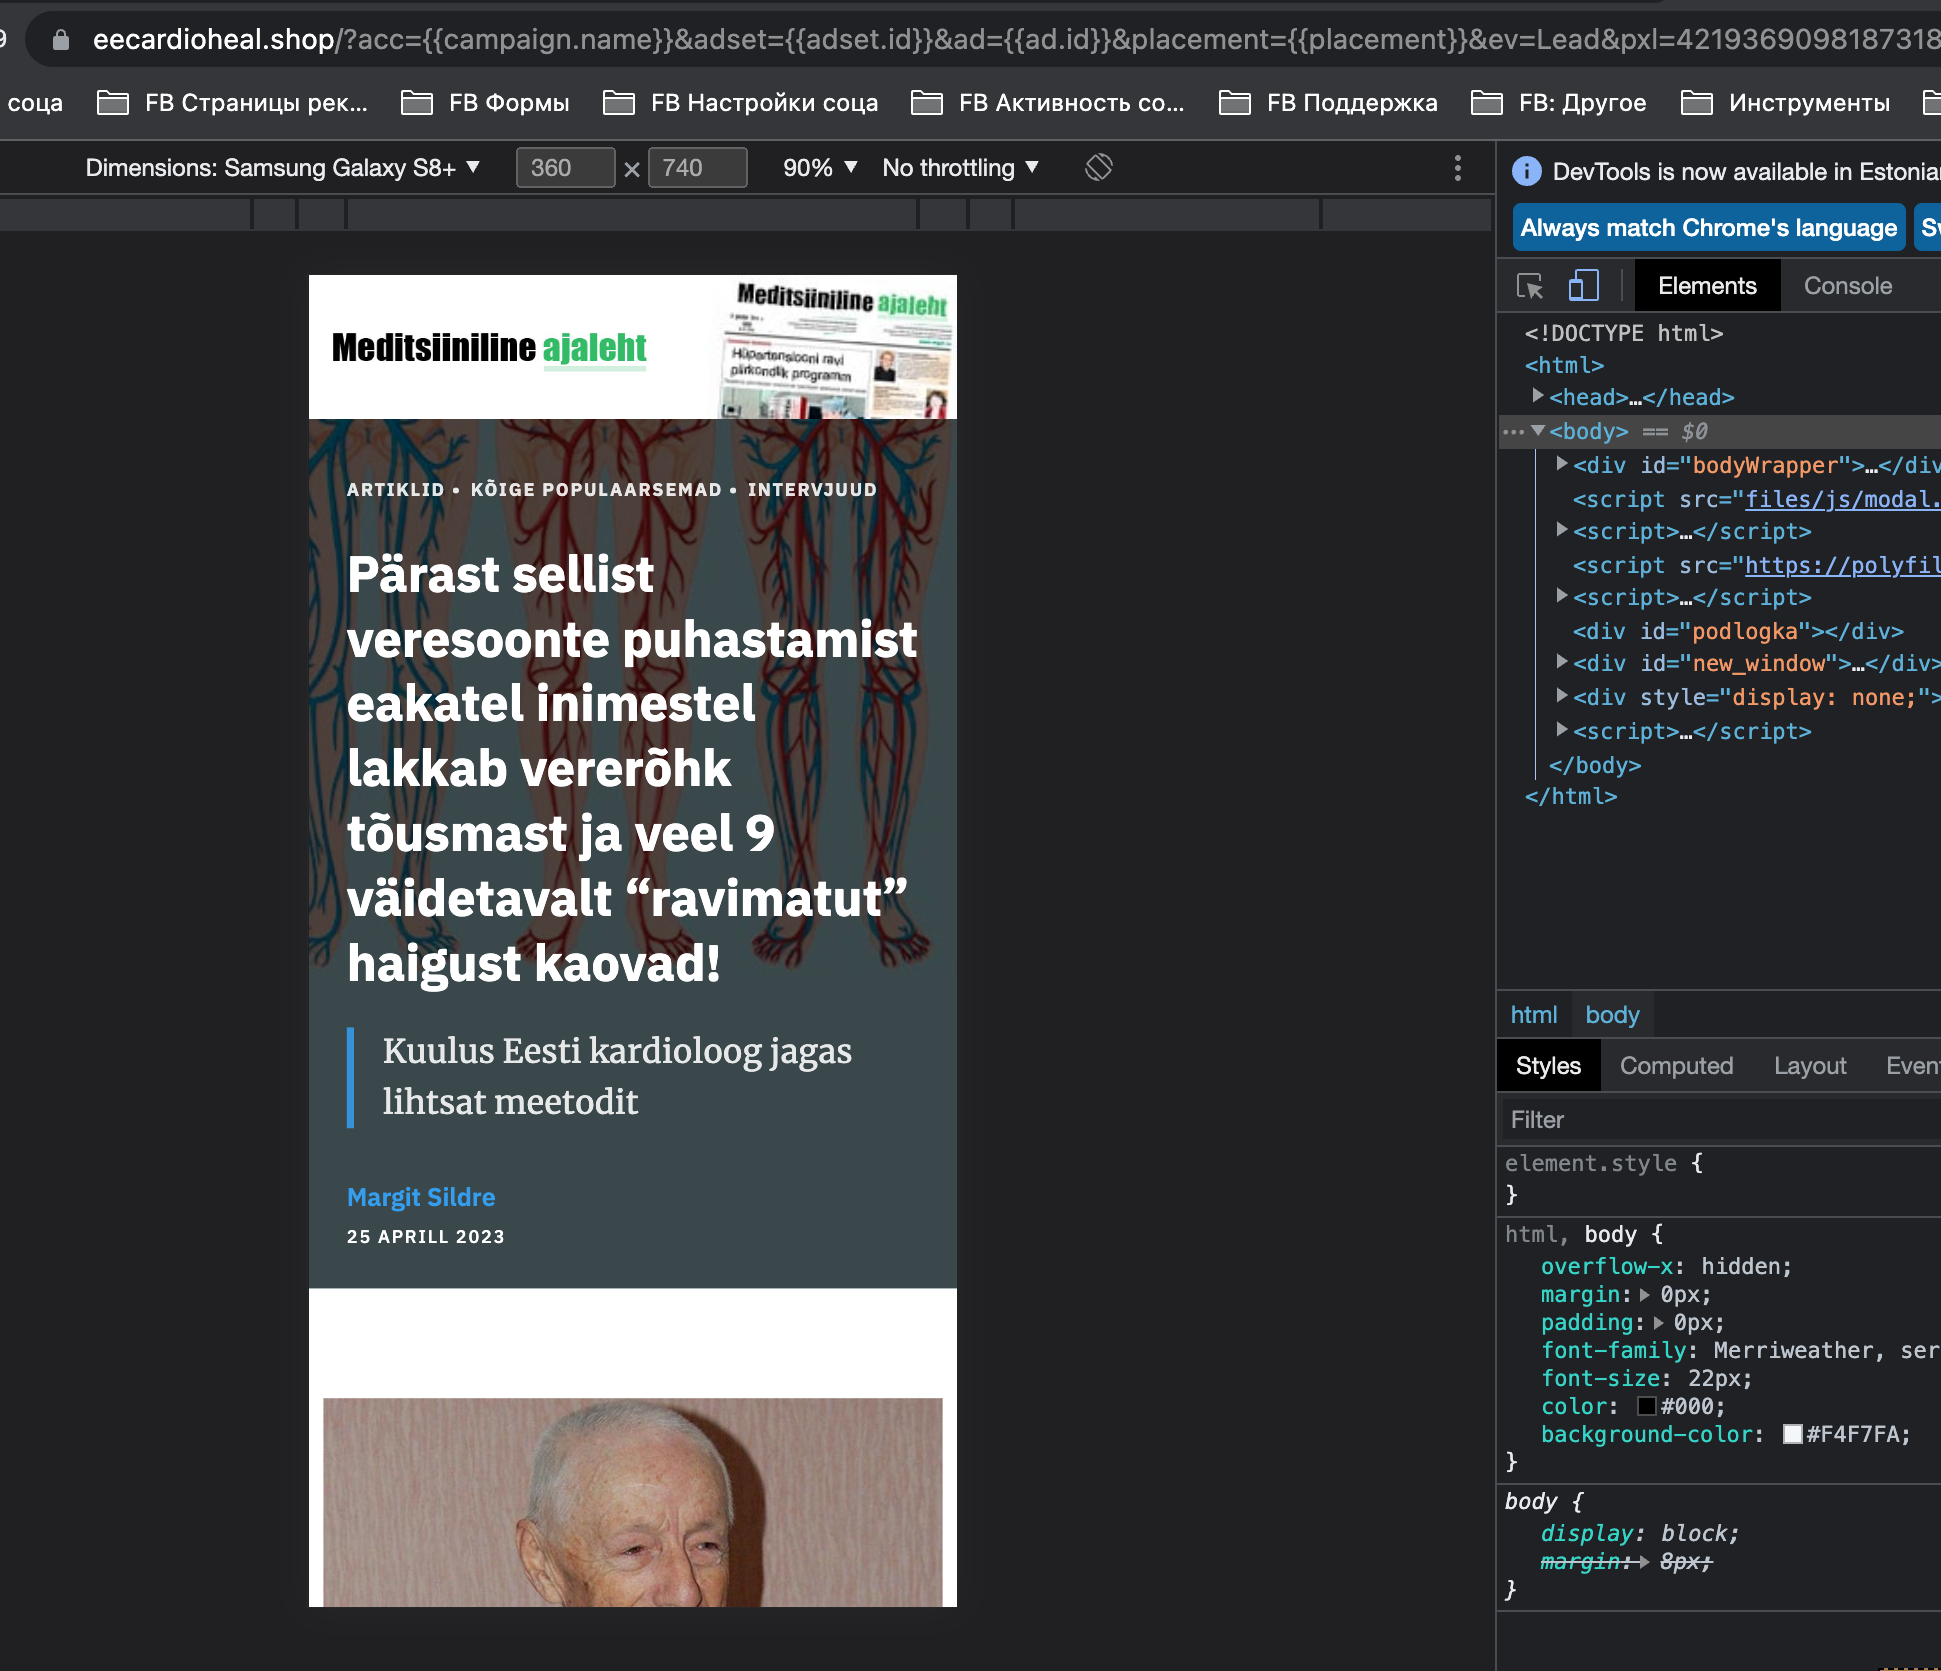Click the width field showing 360
The image size is (1941, 1671).
[x=565, y=168]
